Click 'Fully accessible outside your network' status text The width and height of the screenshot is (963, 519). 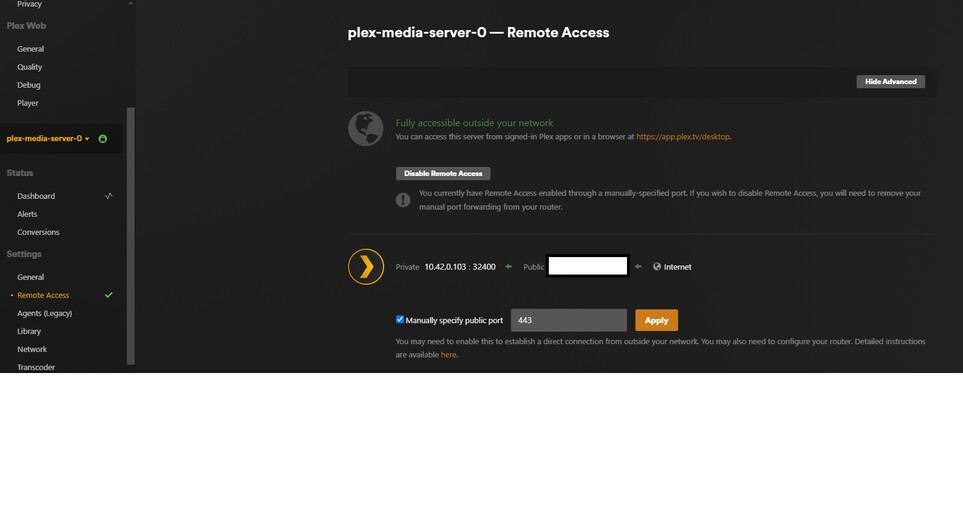pyautogui.click(x=474, y=123)
